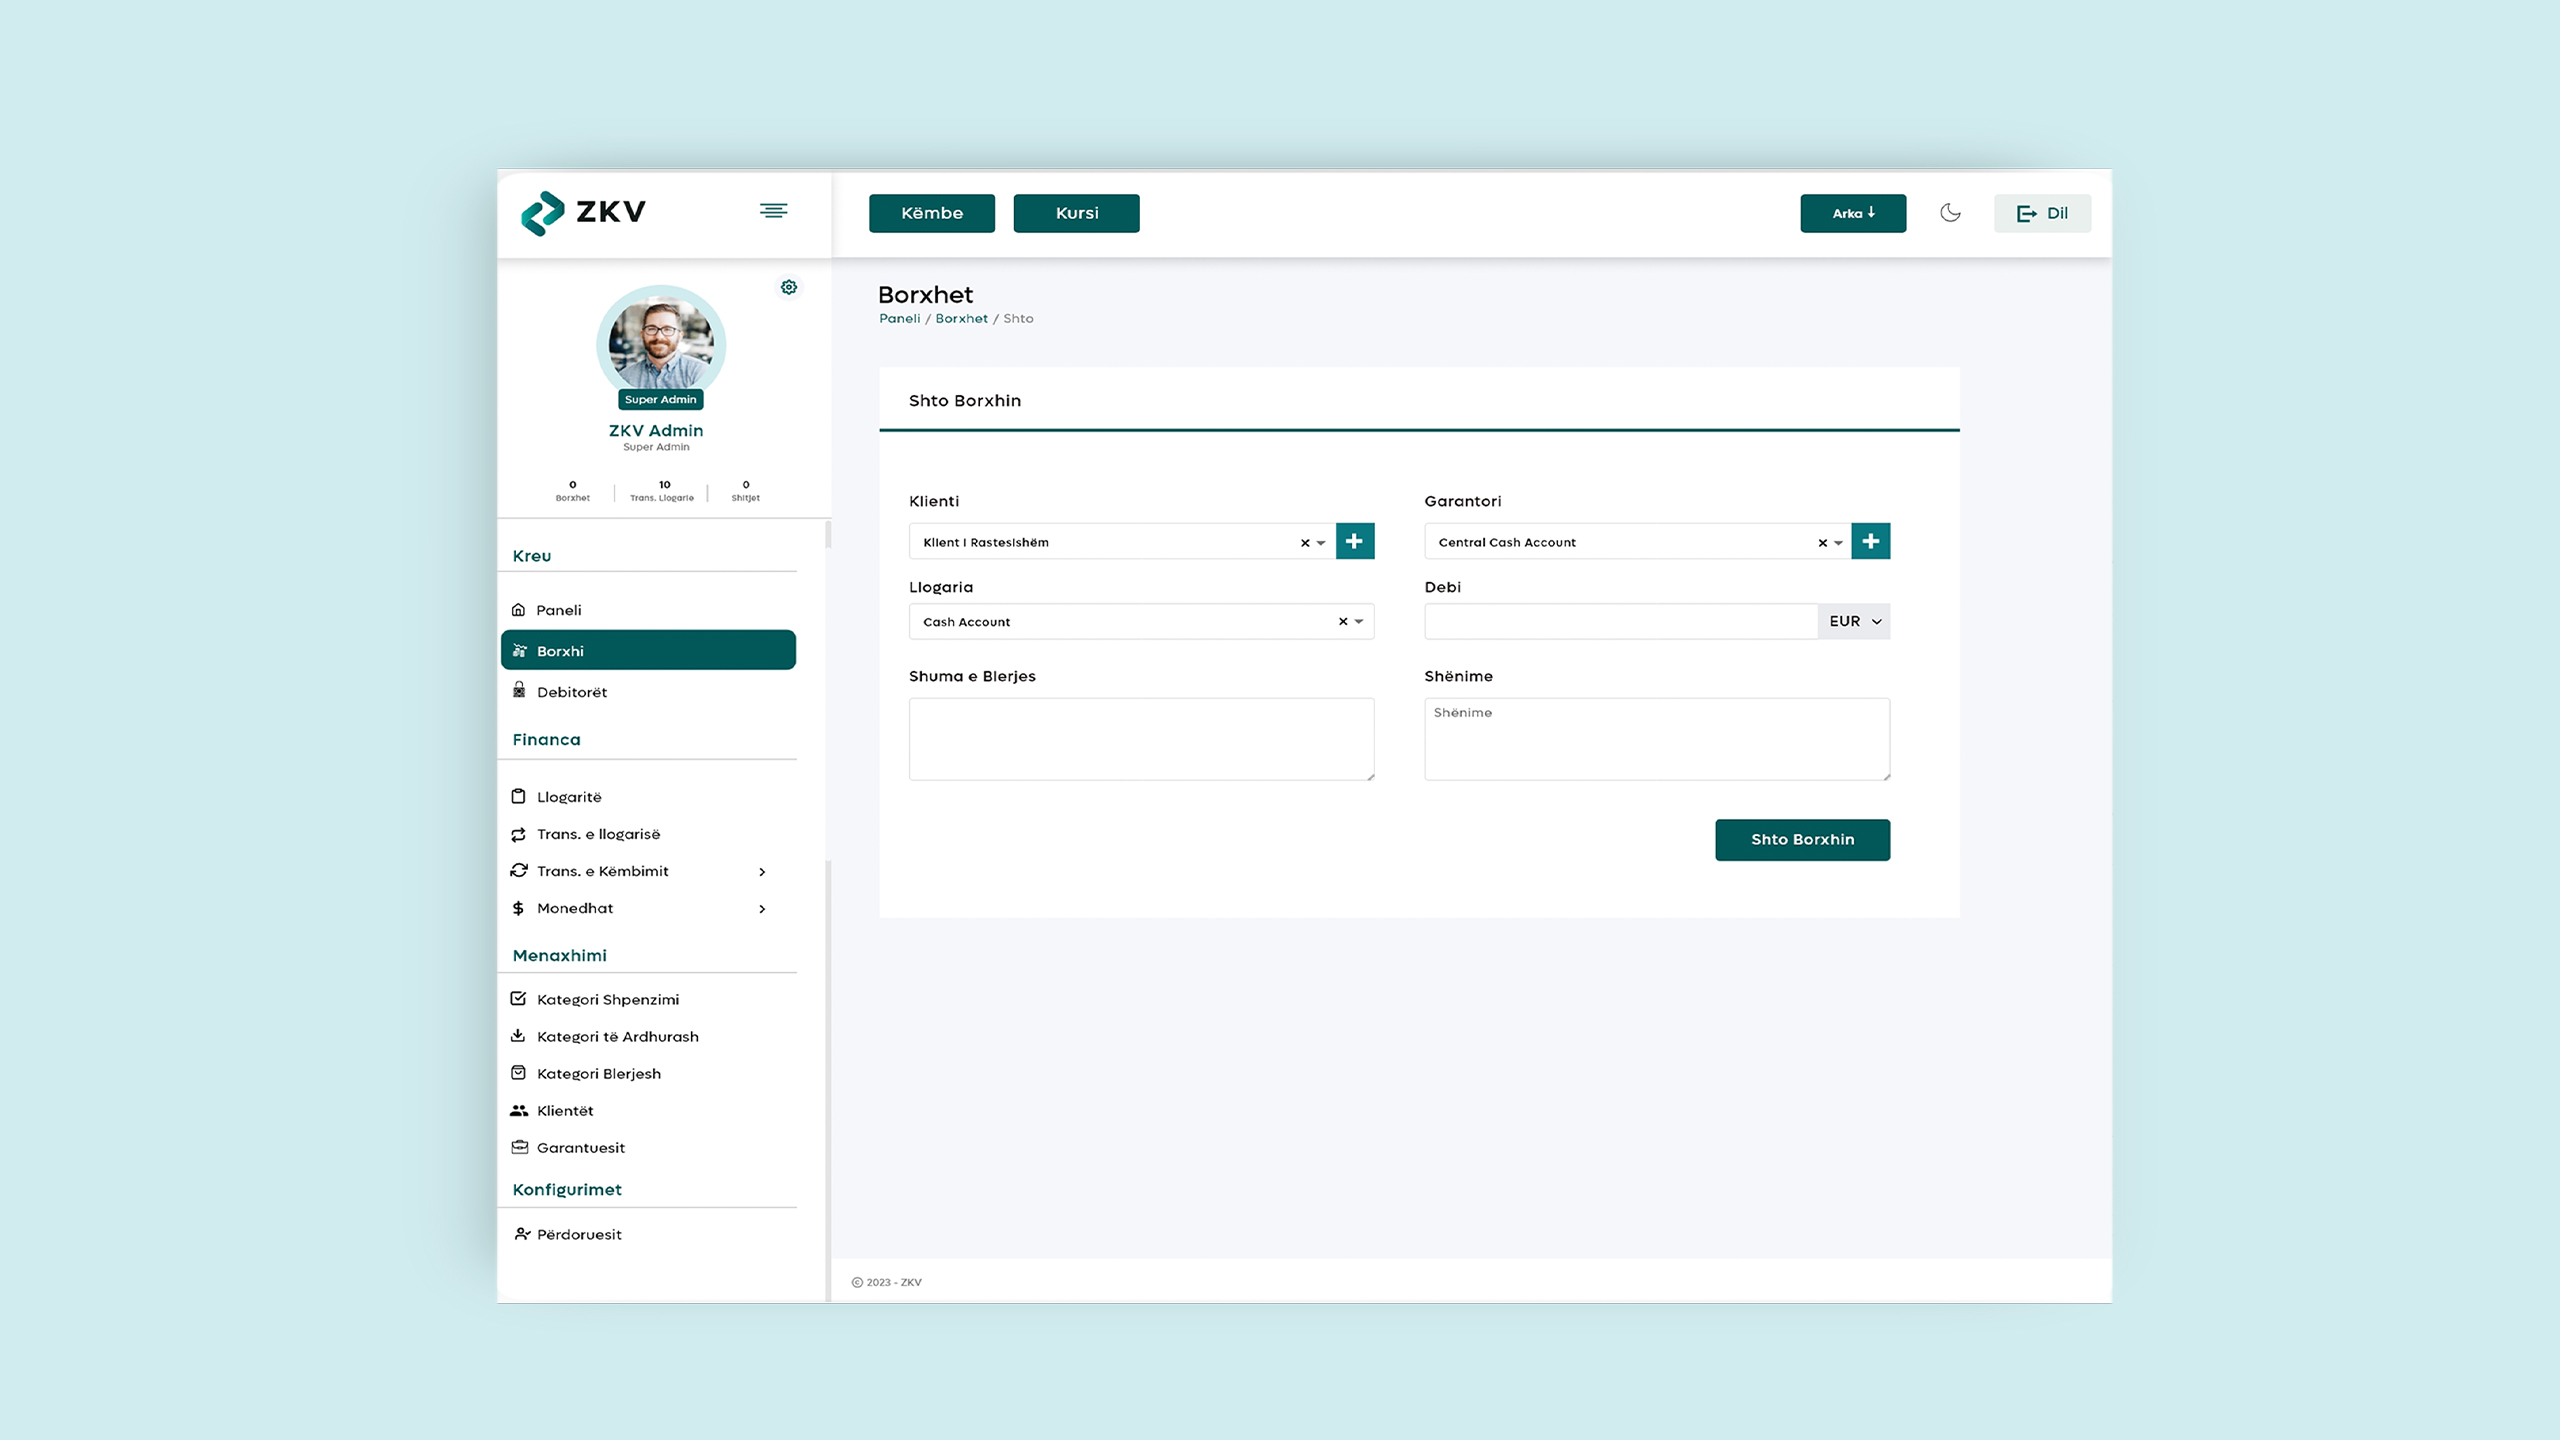Click into the Debi amount field

pos(1620,621)
